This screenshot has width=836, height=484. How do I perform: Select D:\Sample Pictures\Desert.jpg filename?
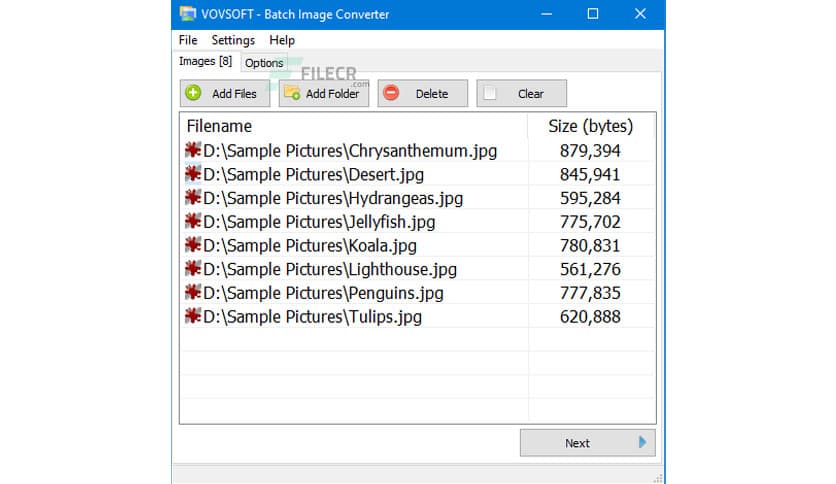[314, 174]
